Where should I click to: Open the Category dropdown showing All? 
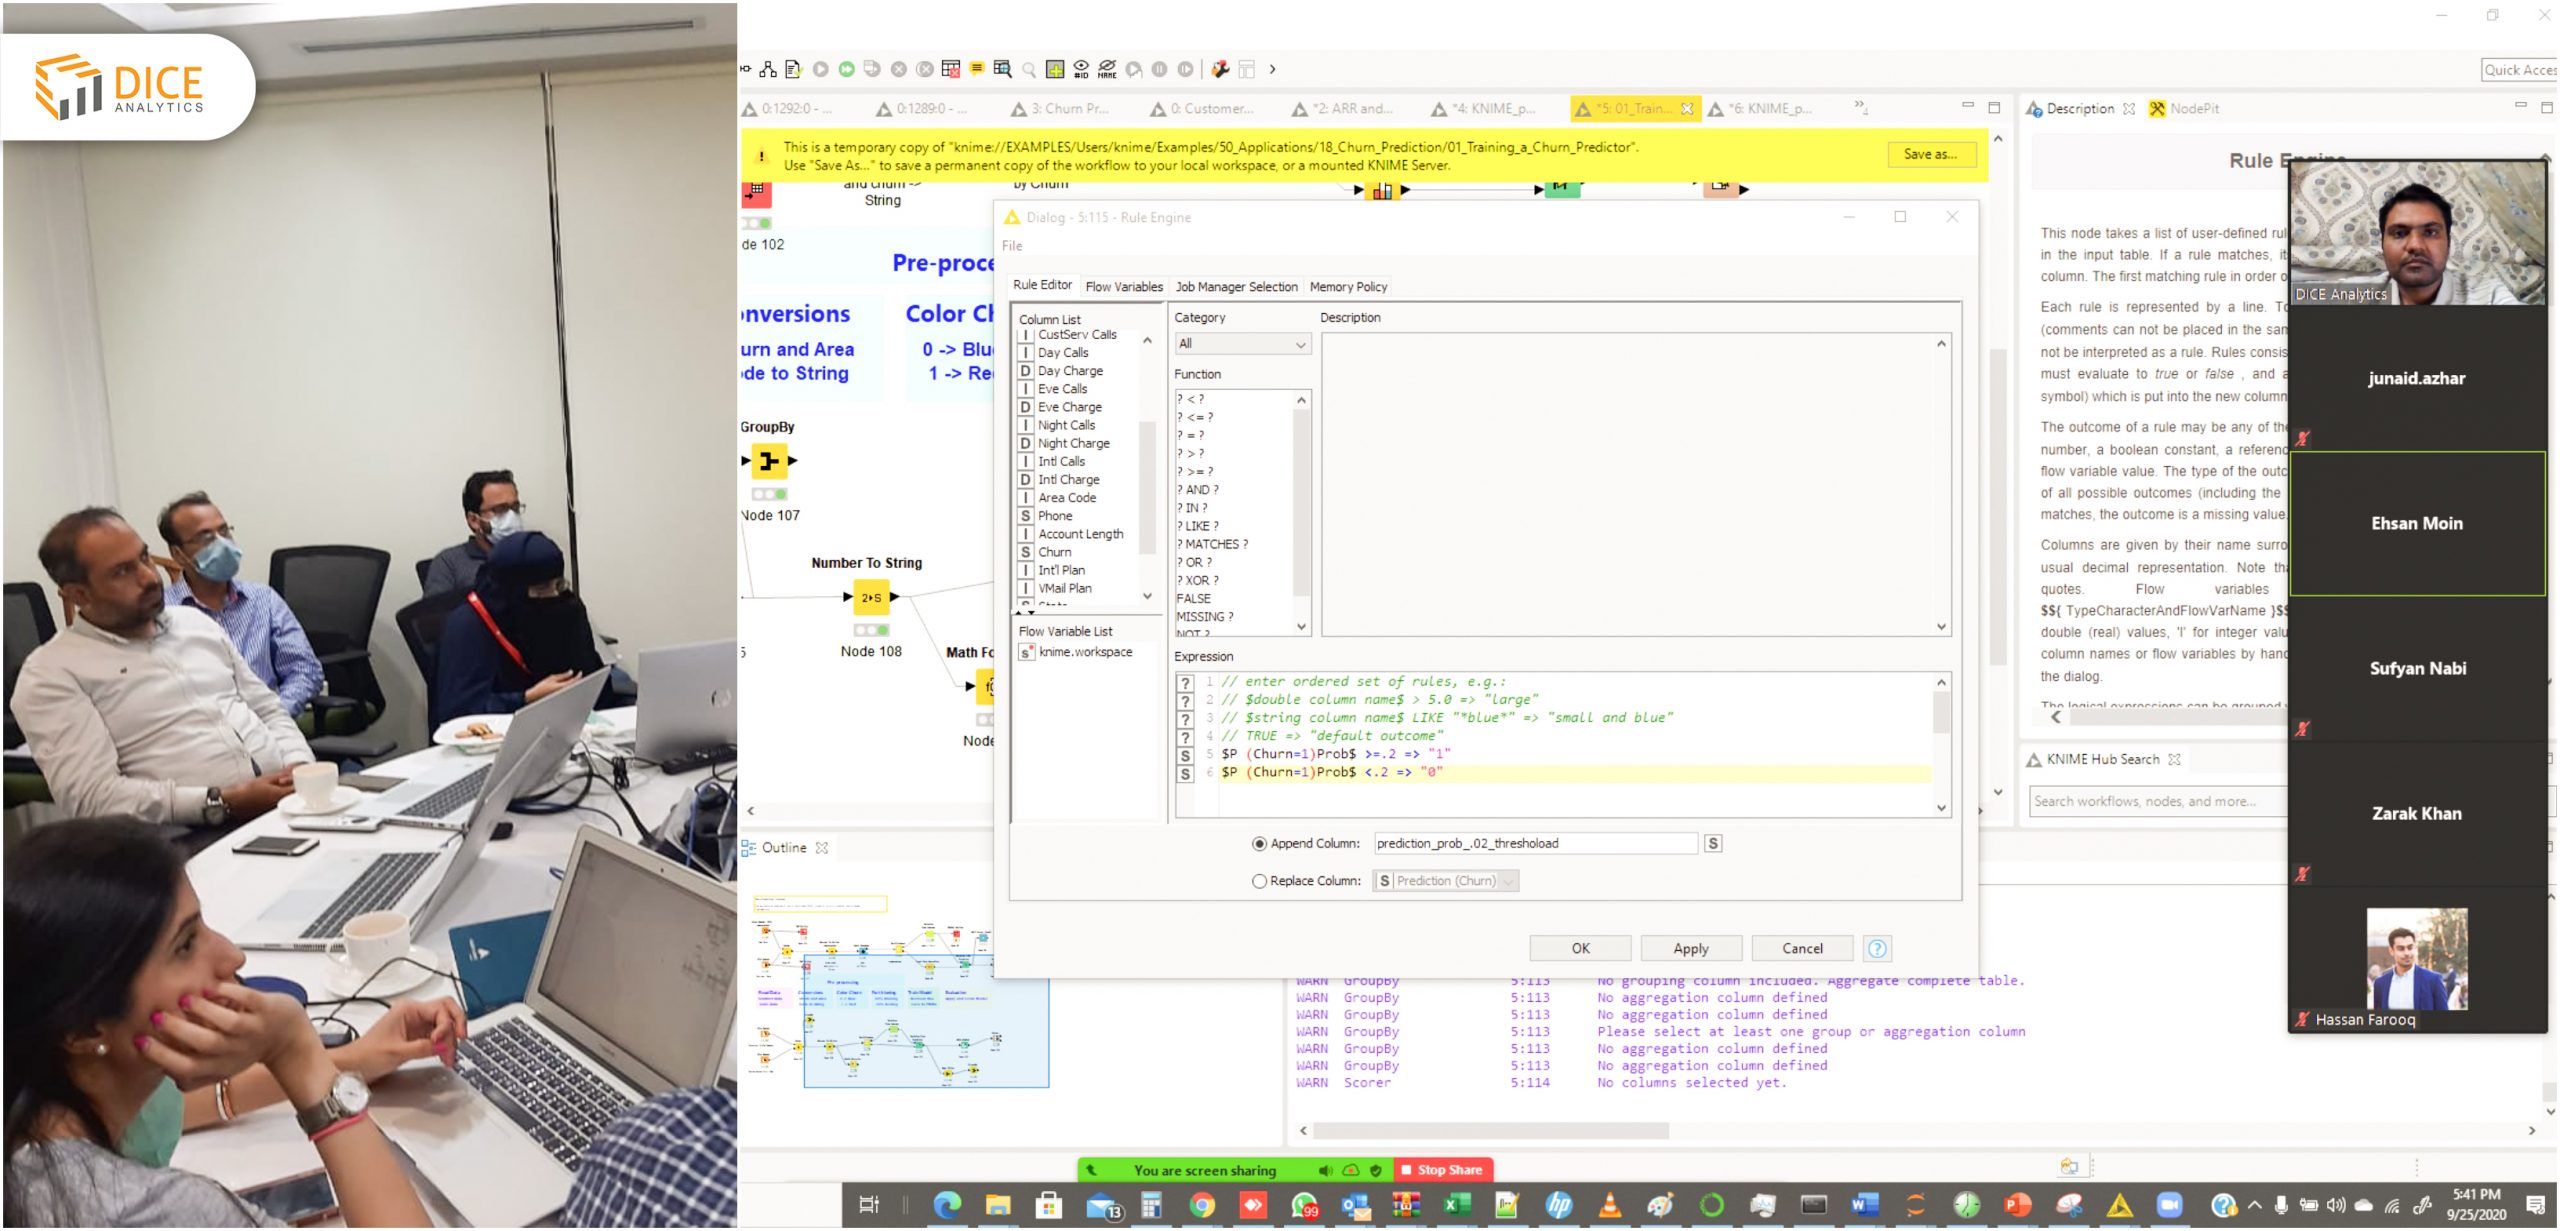[1242, 344]
